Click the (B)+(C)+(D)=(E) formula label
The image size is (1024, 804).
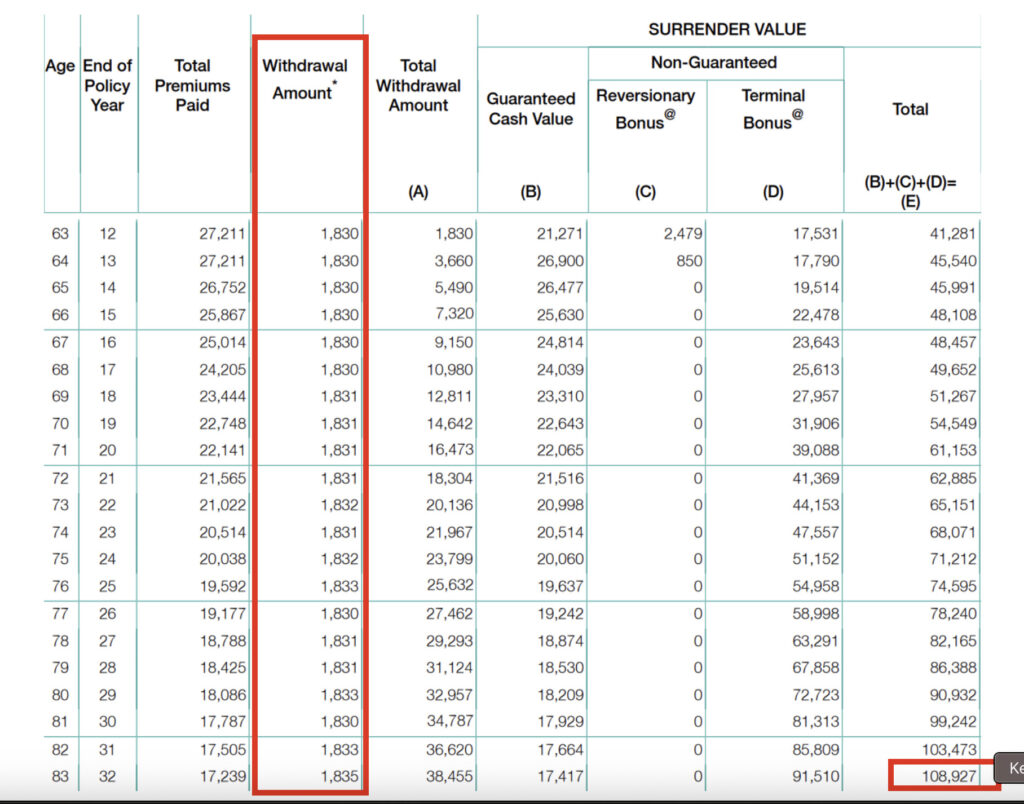pyautogui.click(x=910, y=192)
